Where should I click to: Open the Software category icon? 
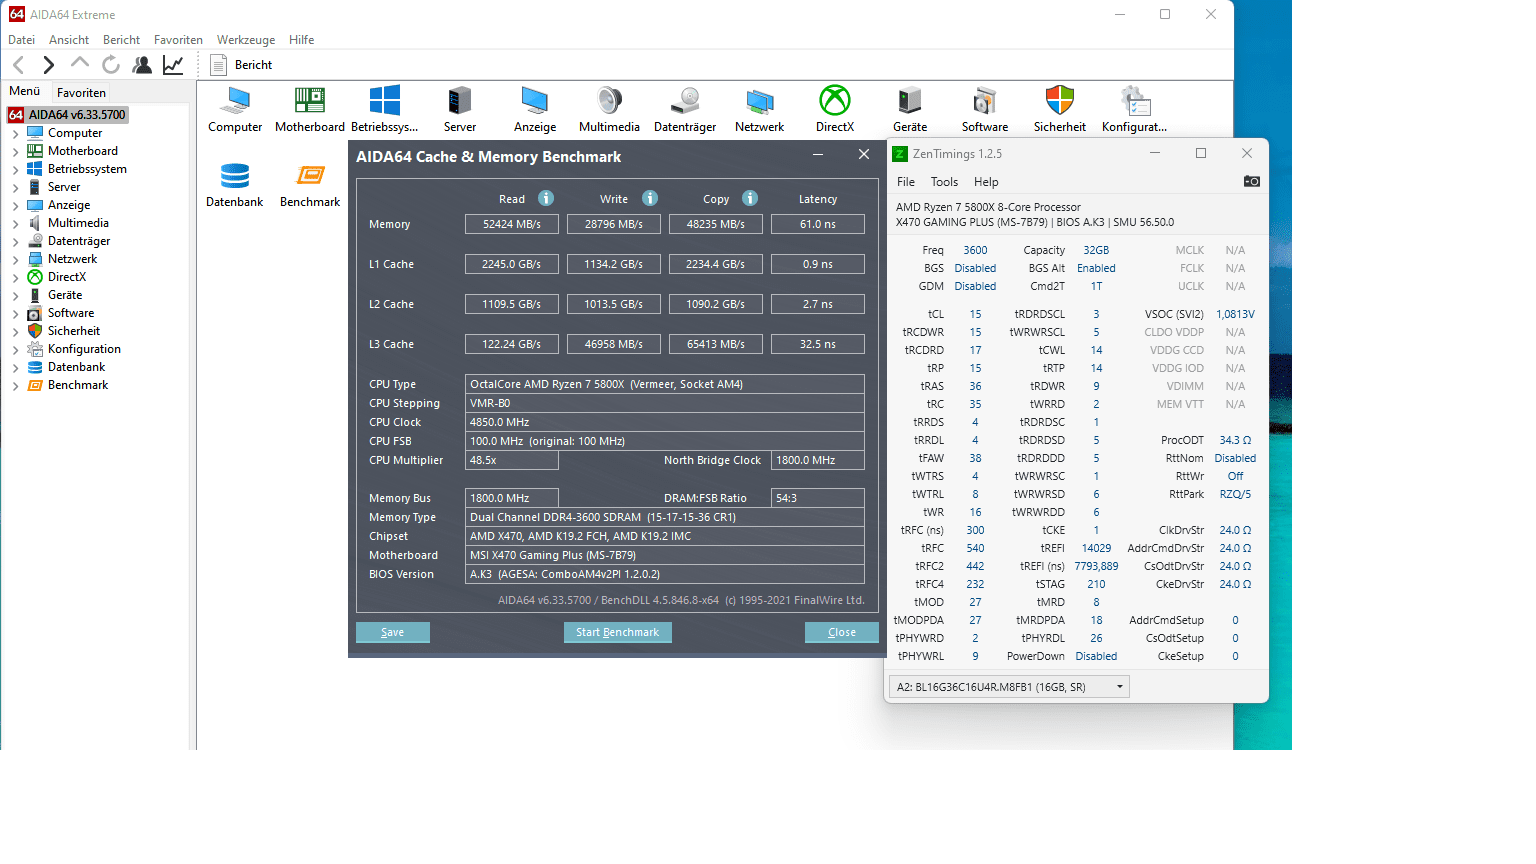click(985, 109)
